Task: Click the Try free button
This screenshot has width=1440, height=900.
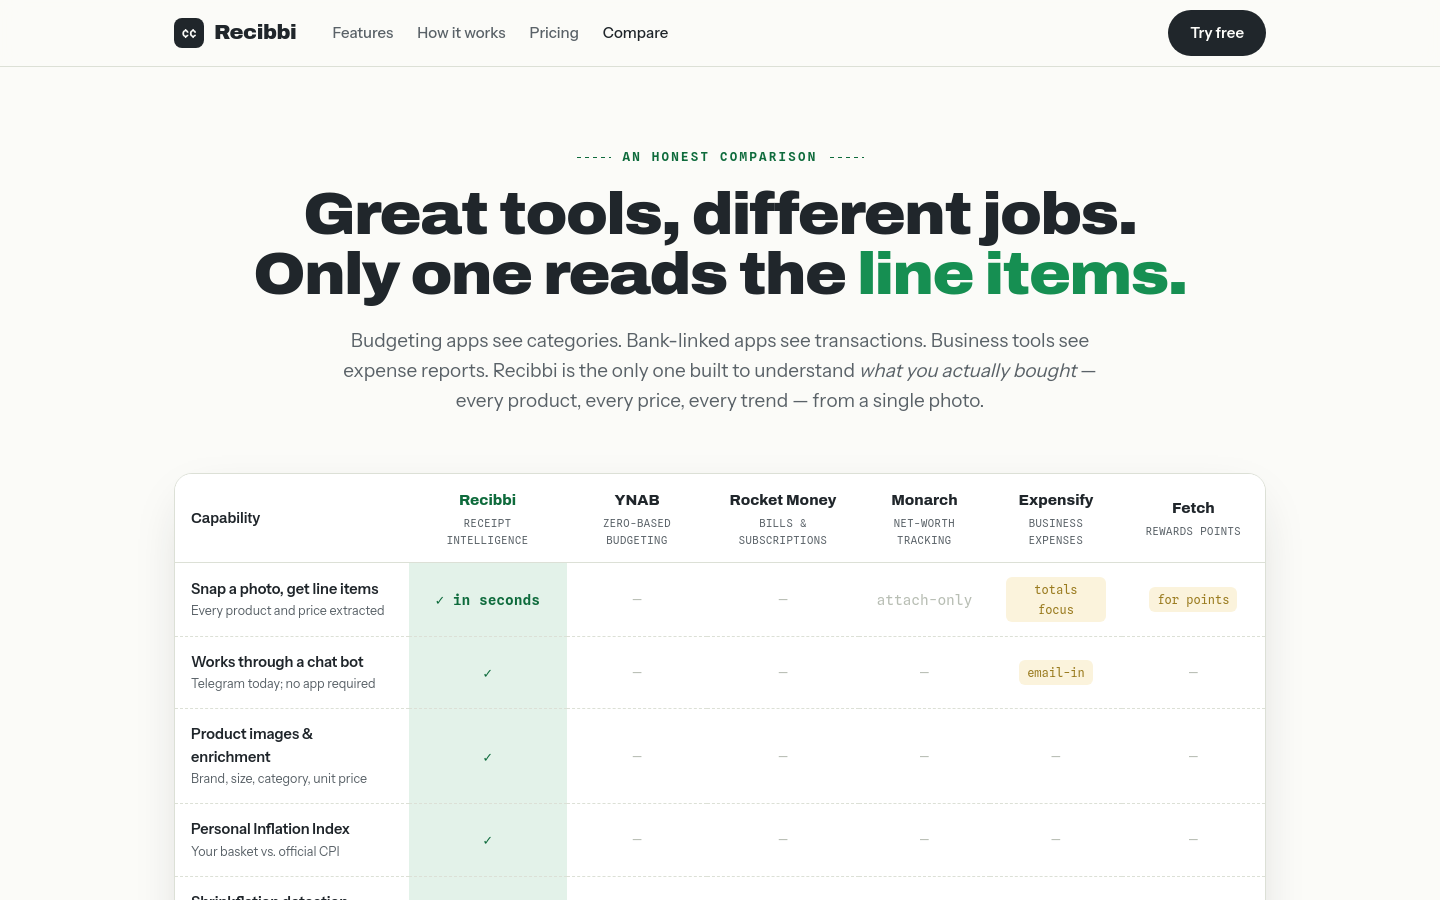Action: click(x=1217, y=33)
